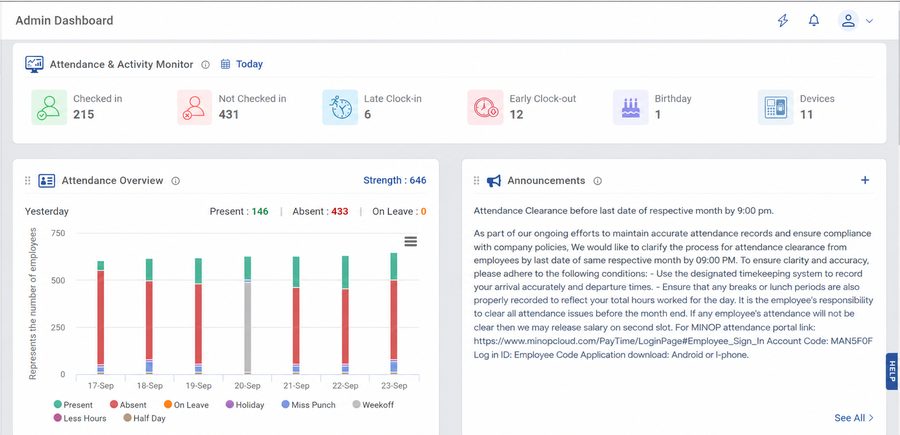Click the 23-Sep green present bar segment
Image resolution: width=900 pixels, height=435 pixels.
click(394, 266)
